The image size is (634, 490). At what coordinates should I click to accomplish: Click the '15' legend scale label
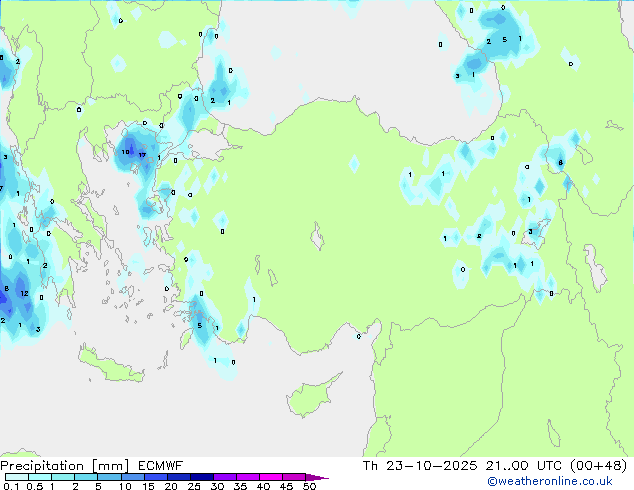click(148, 486)
